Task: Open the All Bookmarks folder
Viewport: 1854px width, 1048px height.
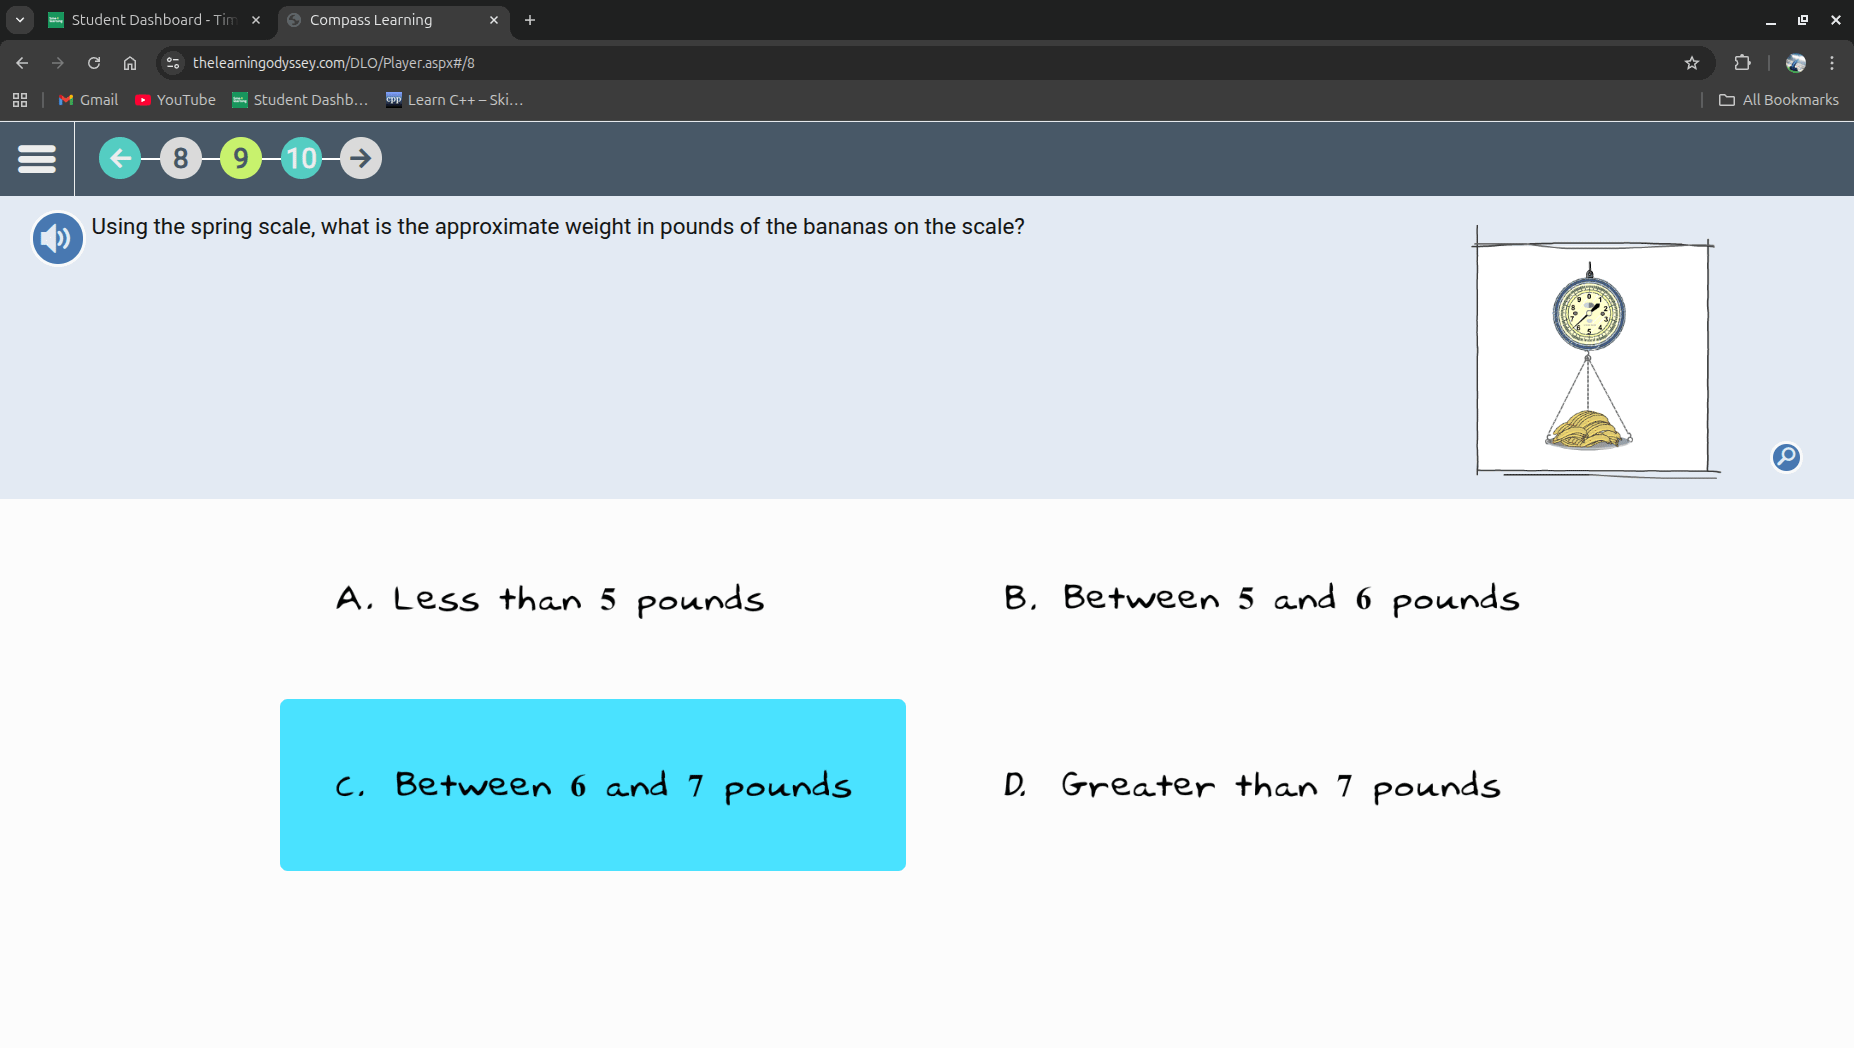Action: 1779,100
